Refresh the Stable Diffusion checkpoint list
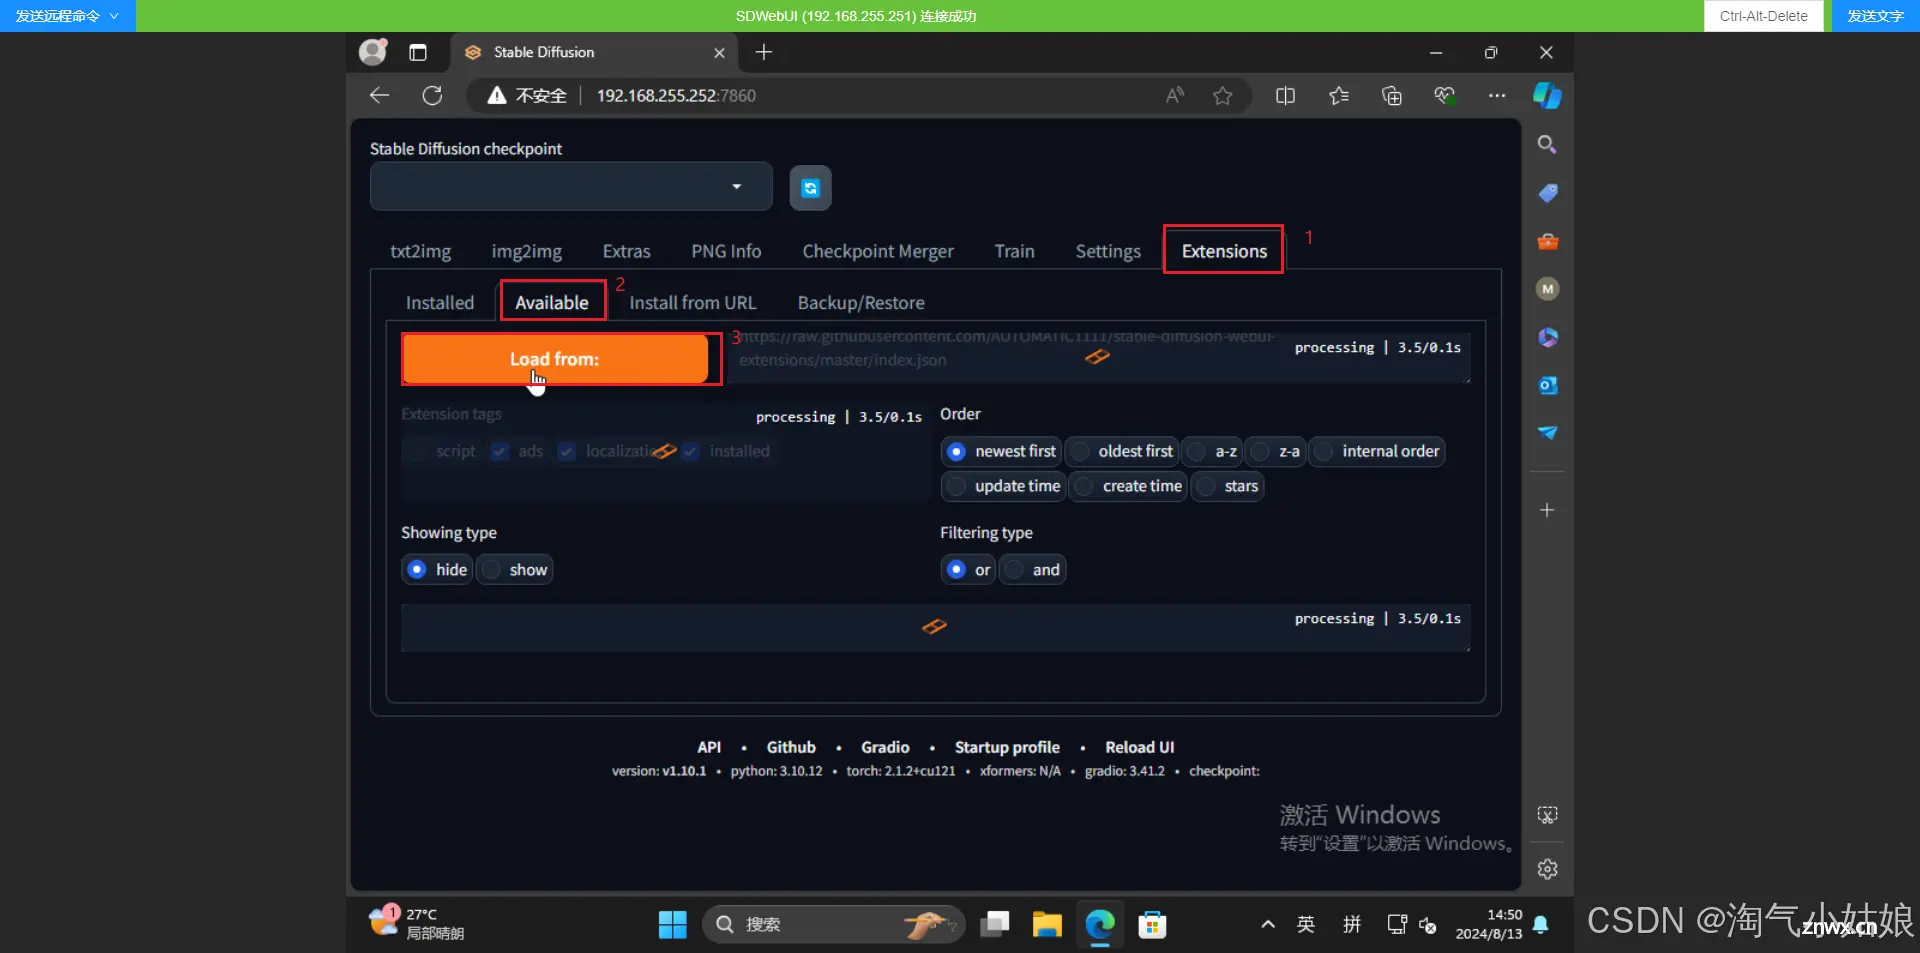 coord(810,188)
